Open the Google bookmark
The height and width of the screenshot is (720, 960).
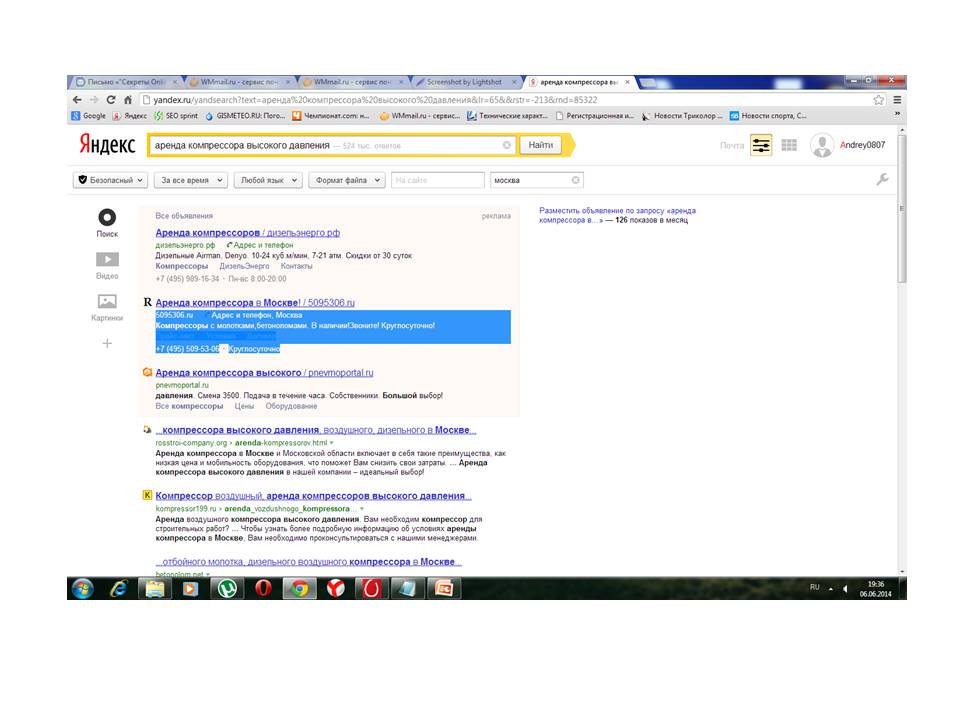[x=89, y=116]
